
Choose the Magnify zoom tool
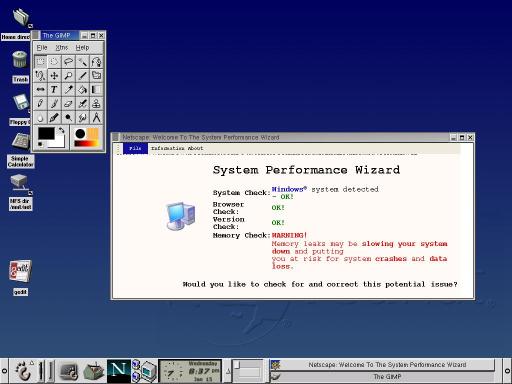click(x=68, y=76)
